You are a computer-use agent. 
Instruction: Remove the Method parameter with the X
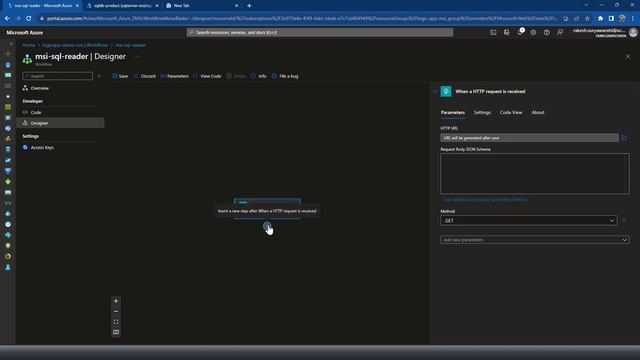pyautogui.click(x=624, y=221)
